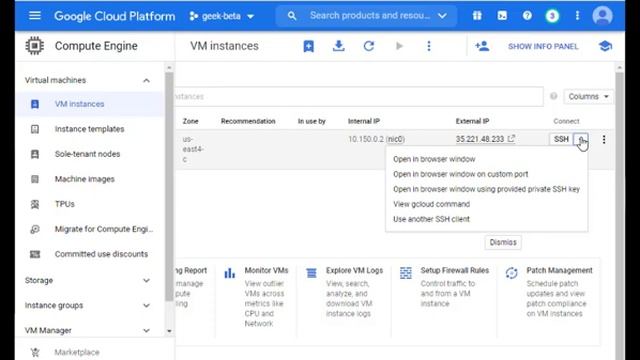Open the instance row more actions menu

(604, 139)
